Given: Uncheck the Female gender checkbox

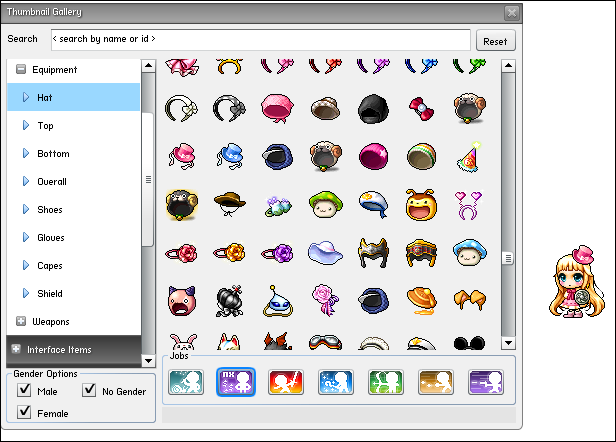Looking at the screenshot, I should [x=24, y=412].
